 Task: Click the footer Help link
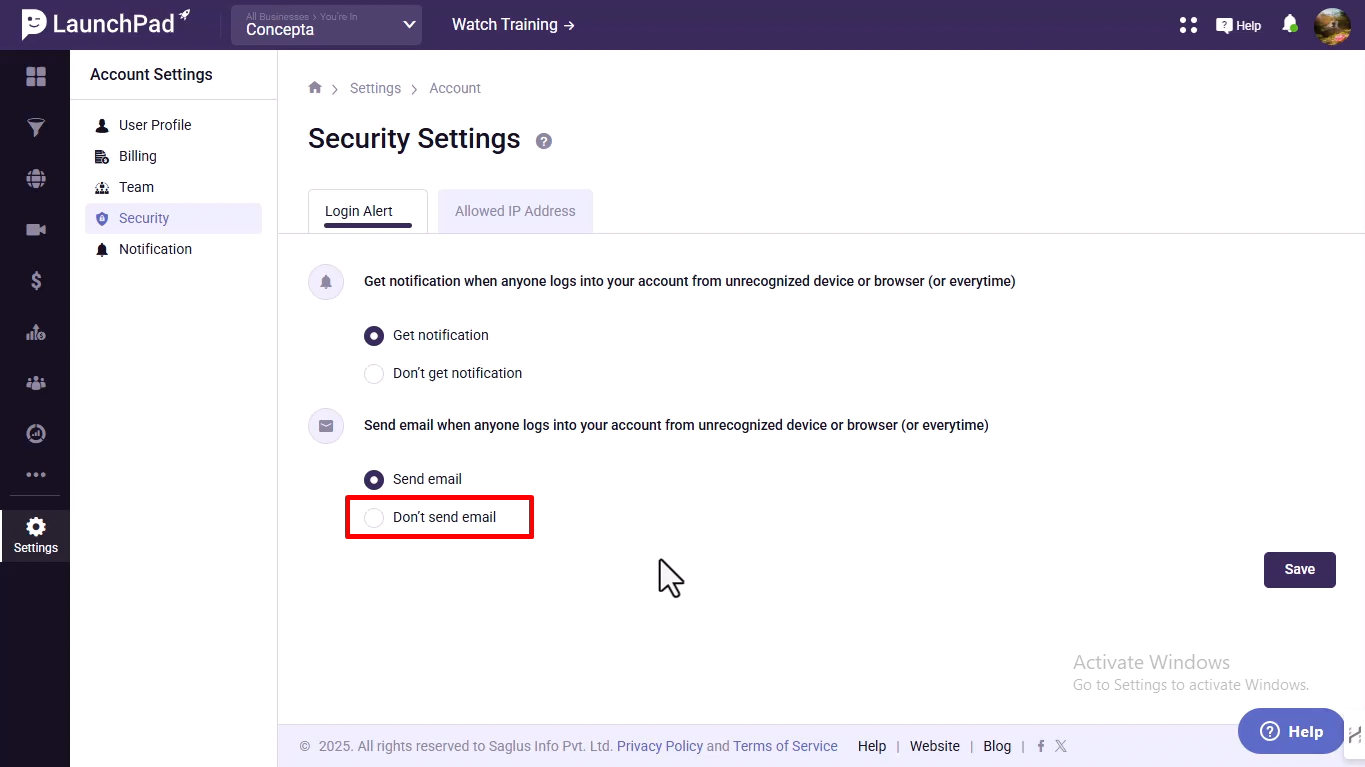point(872,746)
